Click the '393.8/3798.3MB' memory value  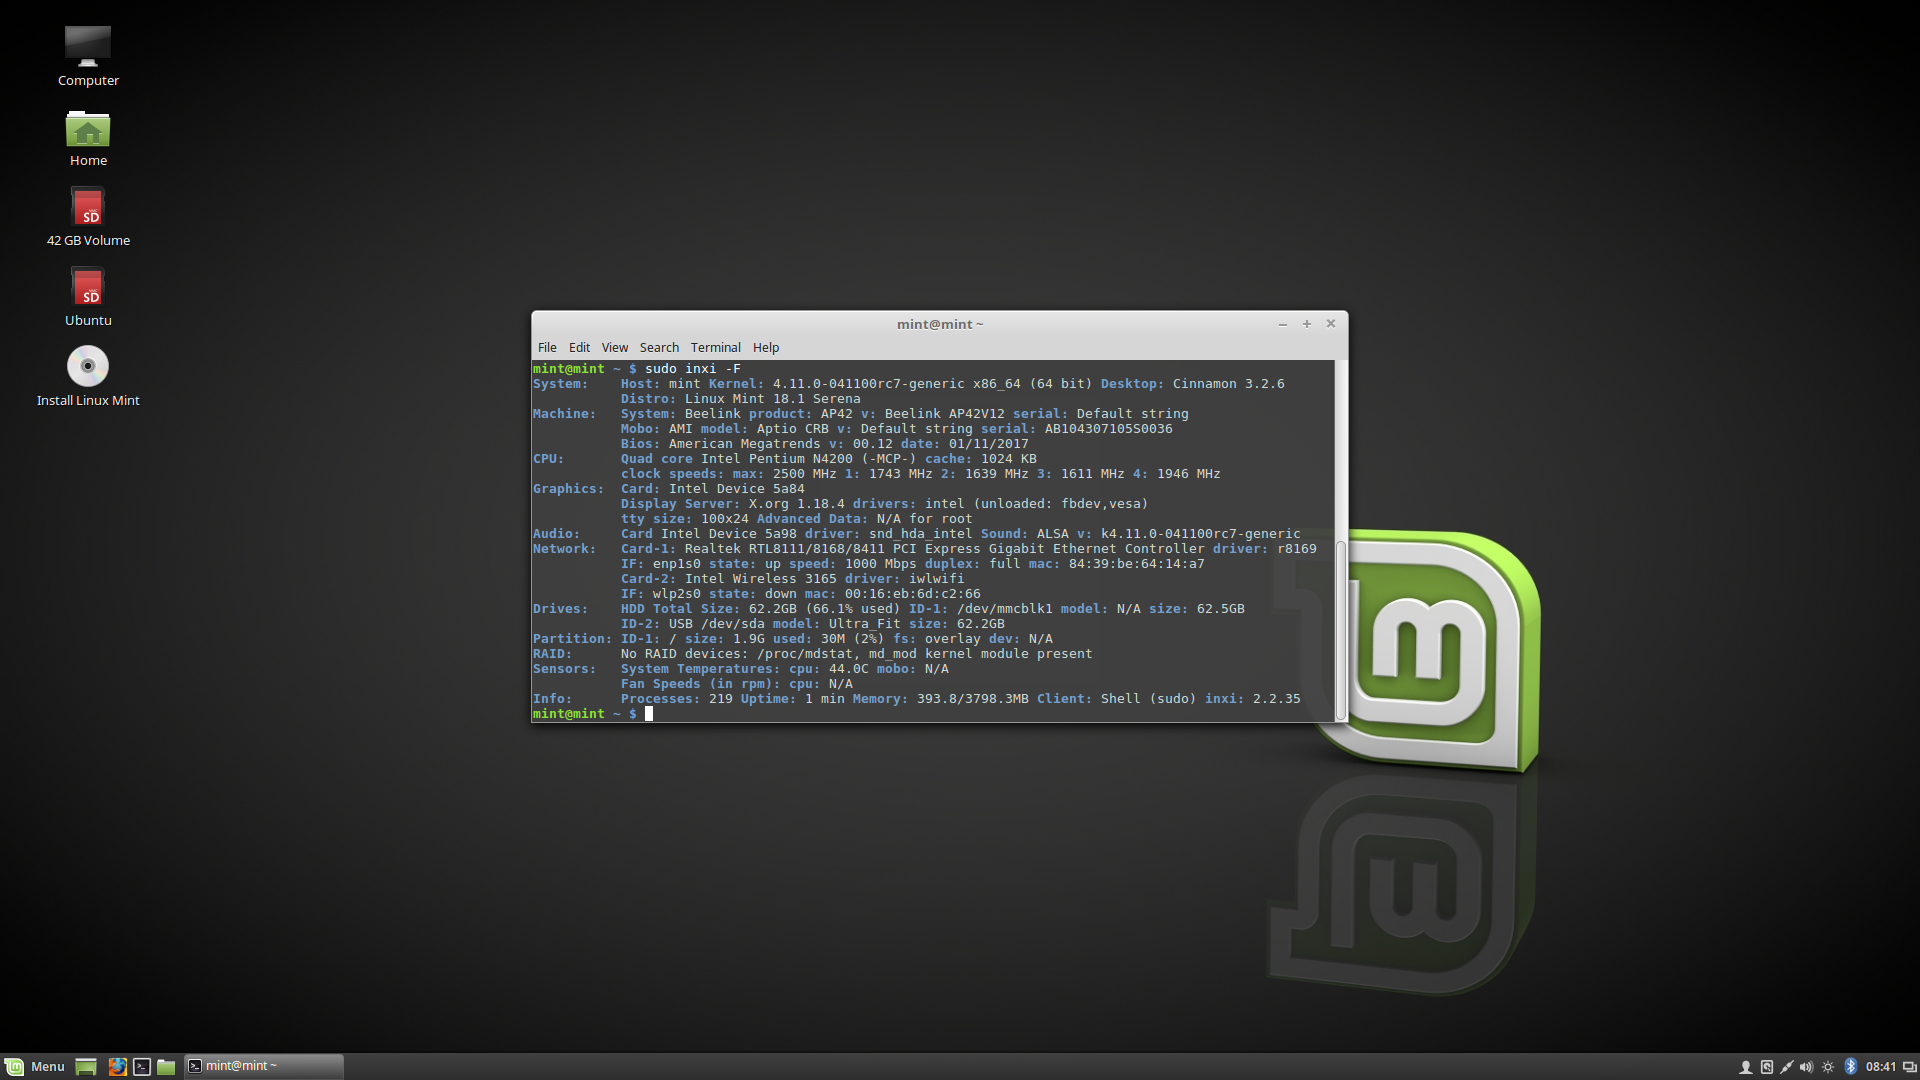(973, 699)
